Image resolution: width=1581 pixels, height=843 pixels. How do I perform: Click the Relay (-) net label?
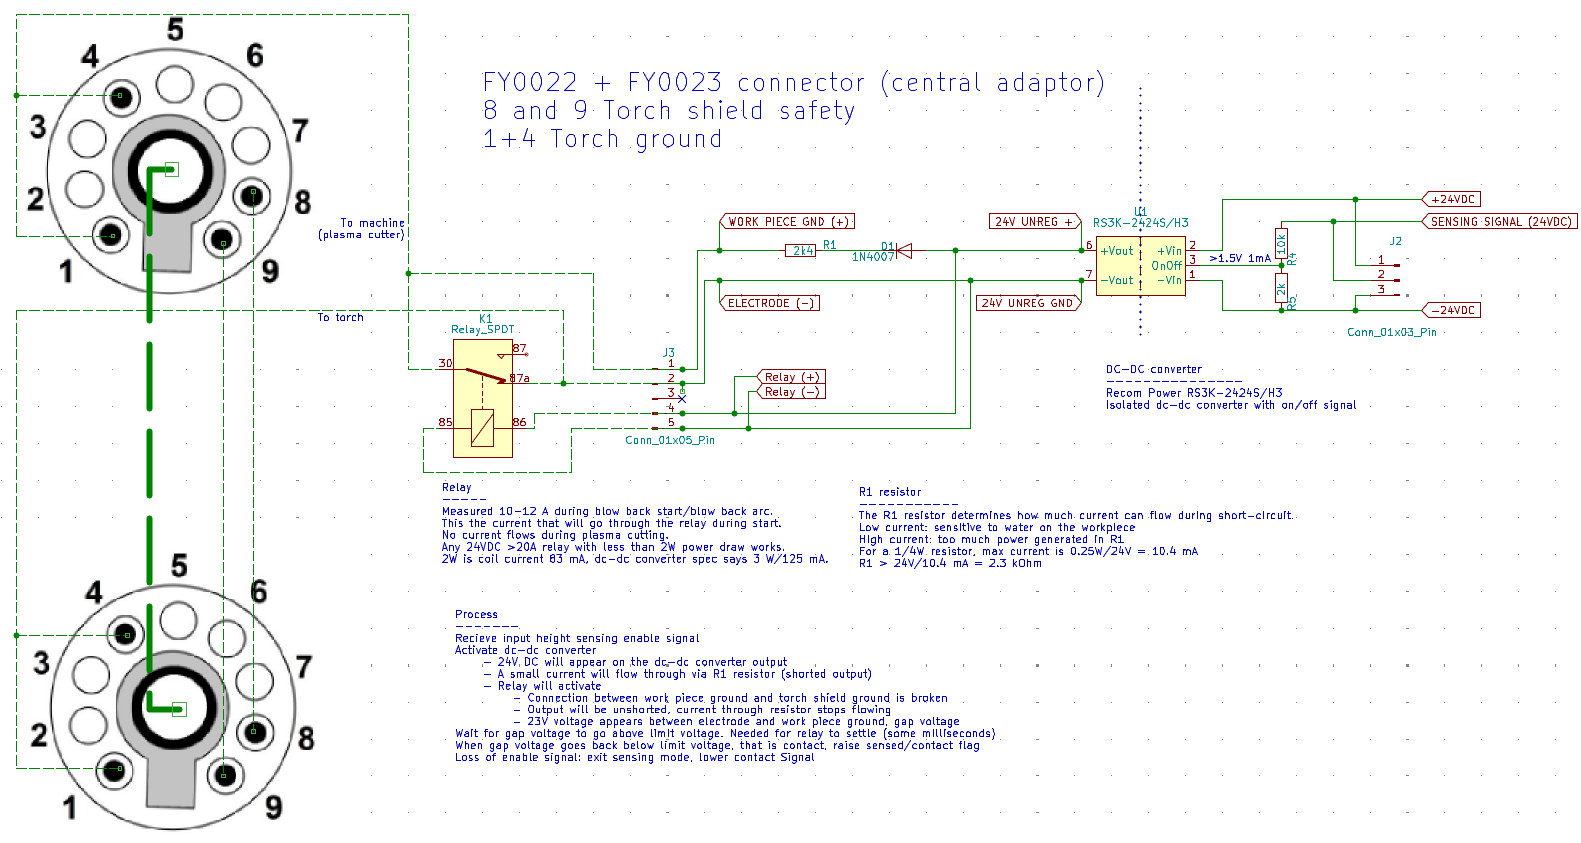791,392
